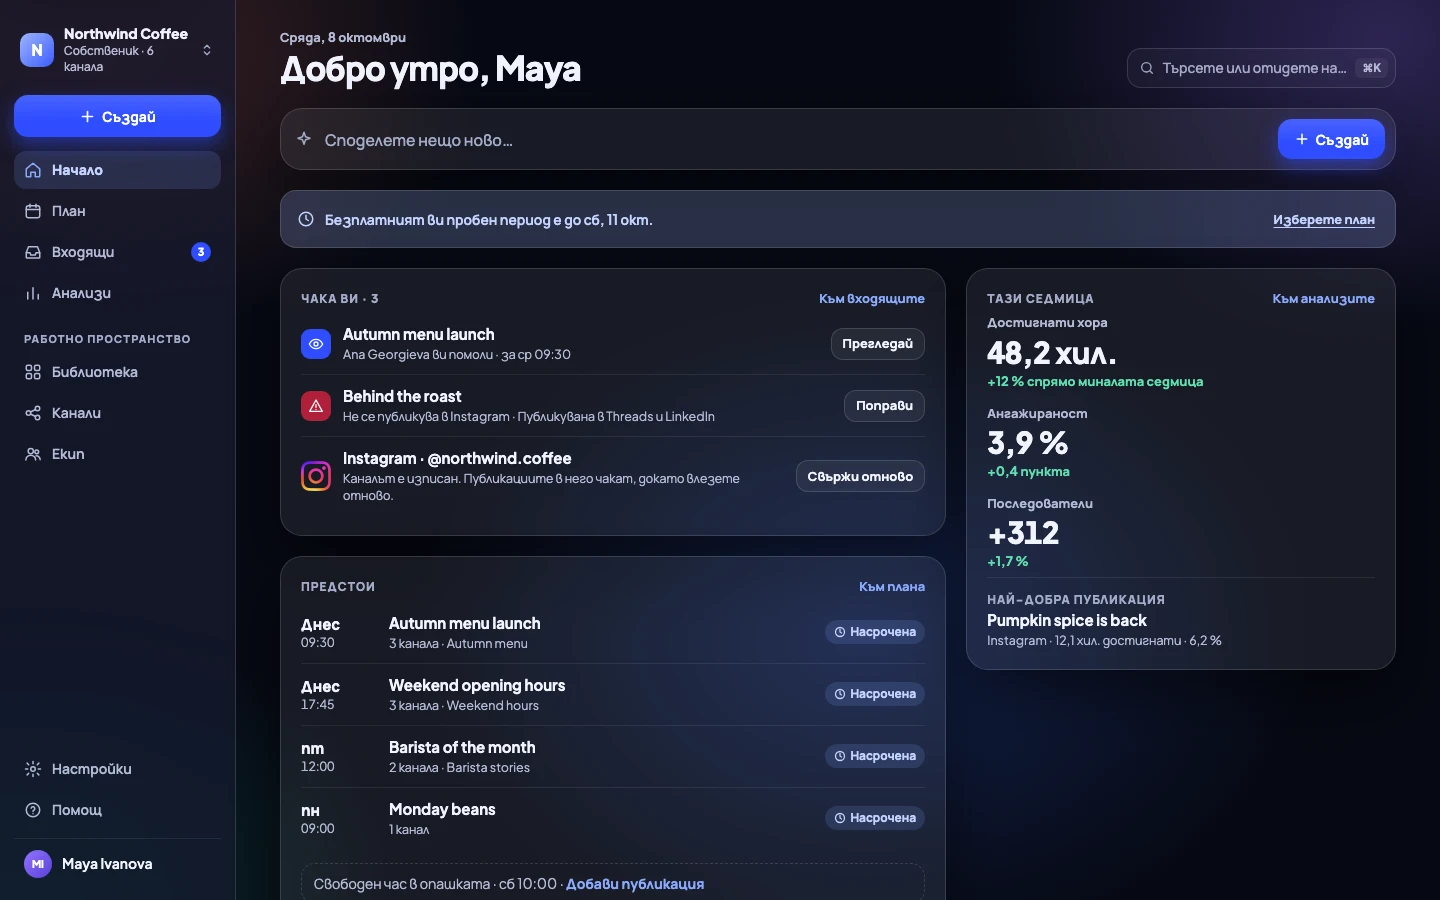
Task: Focus the search field at the top right
Action: pyautogui.click(x=1261, y=68)
